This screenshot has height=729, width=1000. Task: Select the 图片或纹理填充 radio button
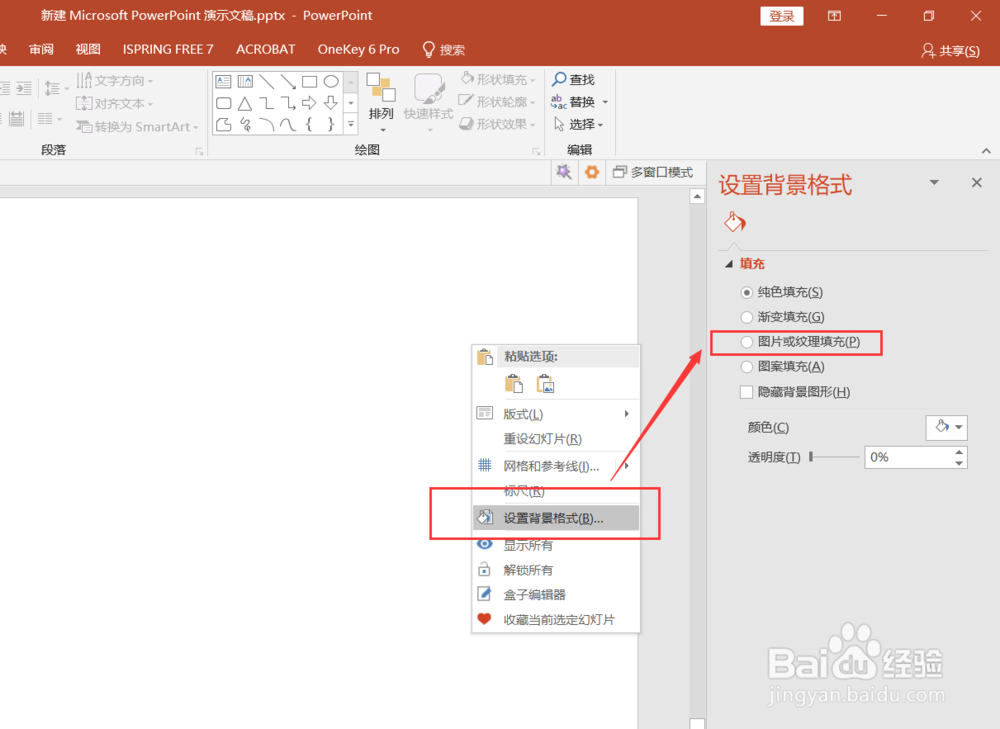click(x=746, y=342)
